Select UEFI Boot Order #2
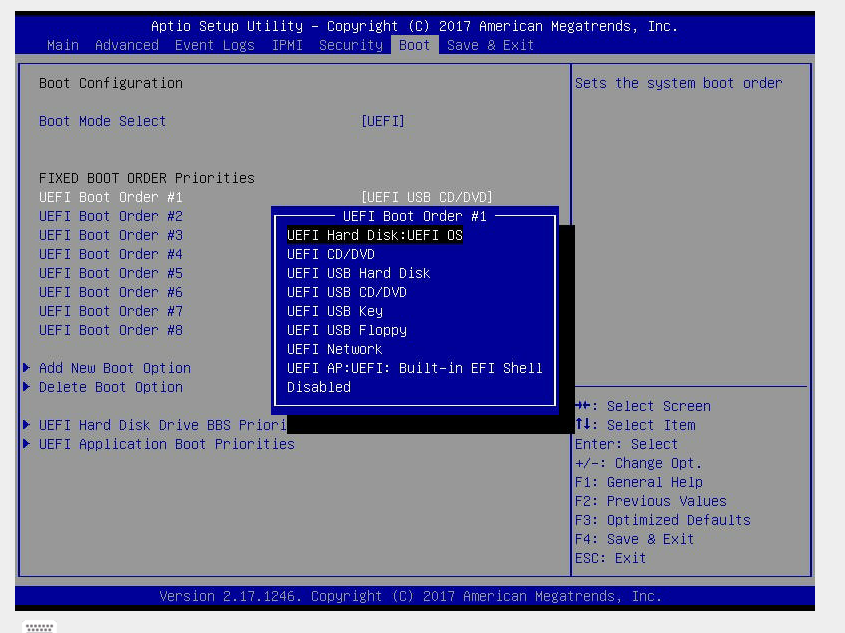Screen dimensions: 845x633 pyautogui.click(x=110, y=216)
